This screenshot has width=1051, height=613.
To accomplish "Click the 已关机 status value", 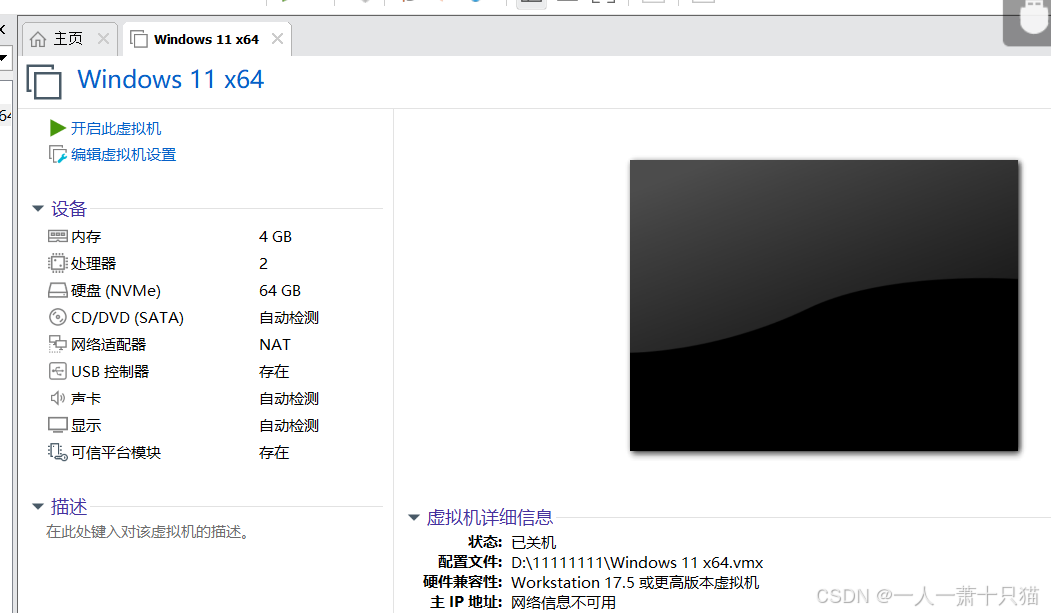I will pos(534,542).
